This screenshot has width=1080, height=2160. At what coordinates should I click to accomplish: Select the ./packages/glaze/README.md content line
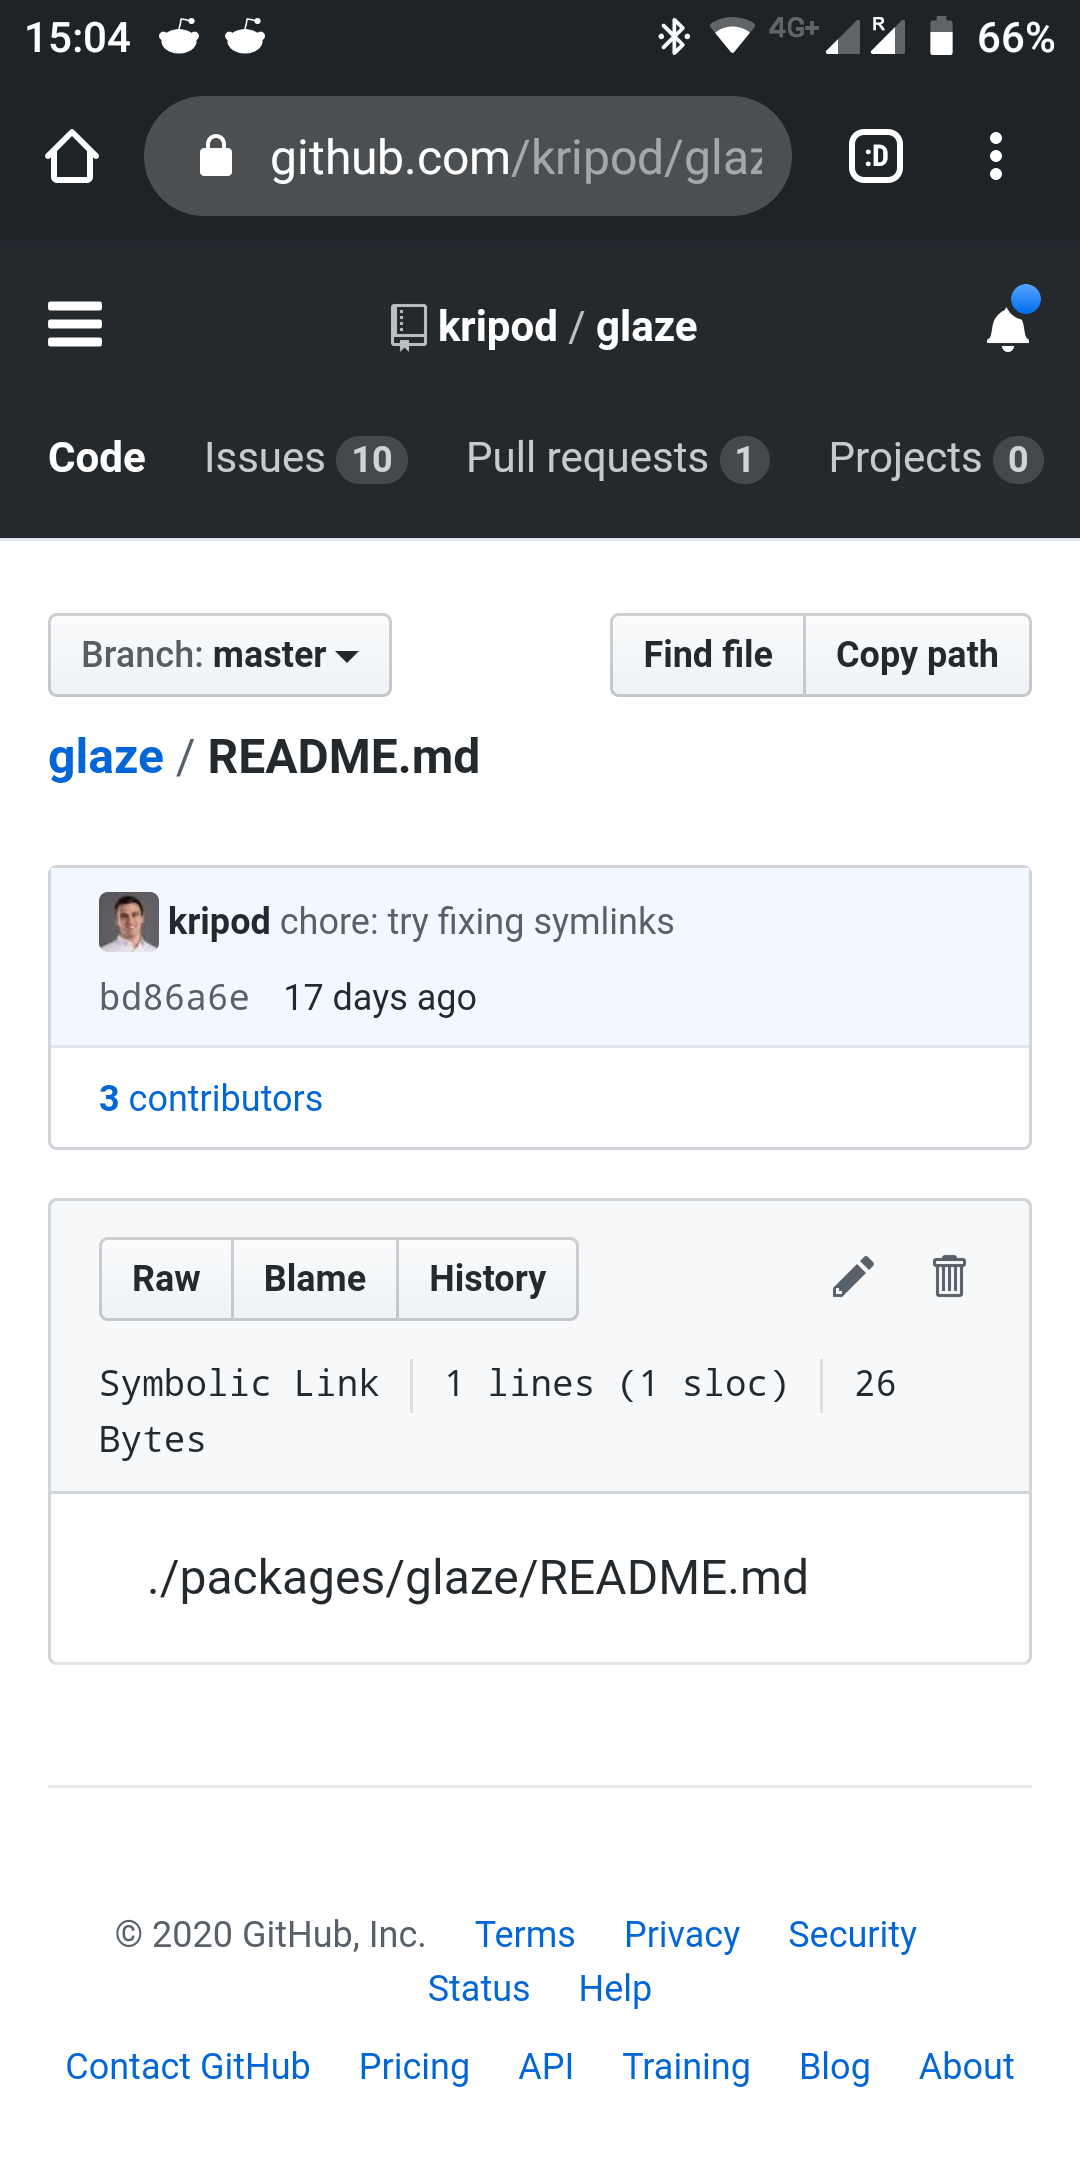coord(478,1578)
